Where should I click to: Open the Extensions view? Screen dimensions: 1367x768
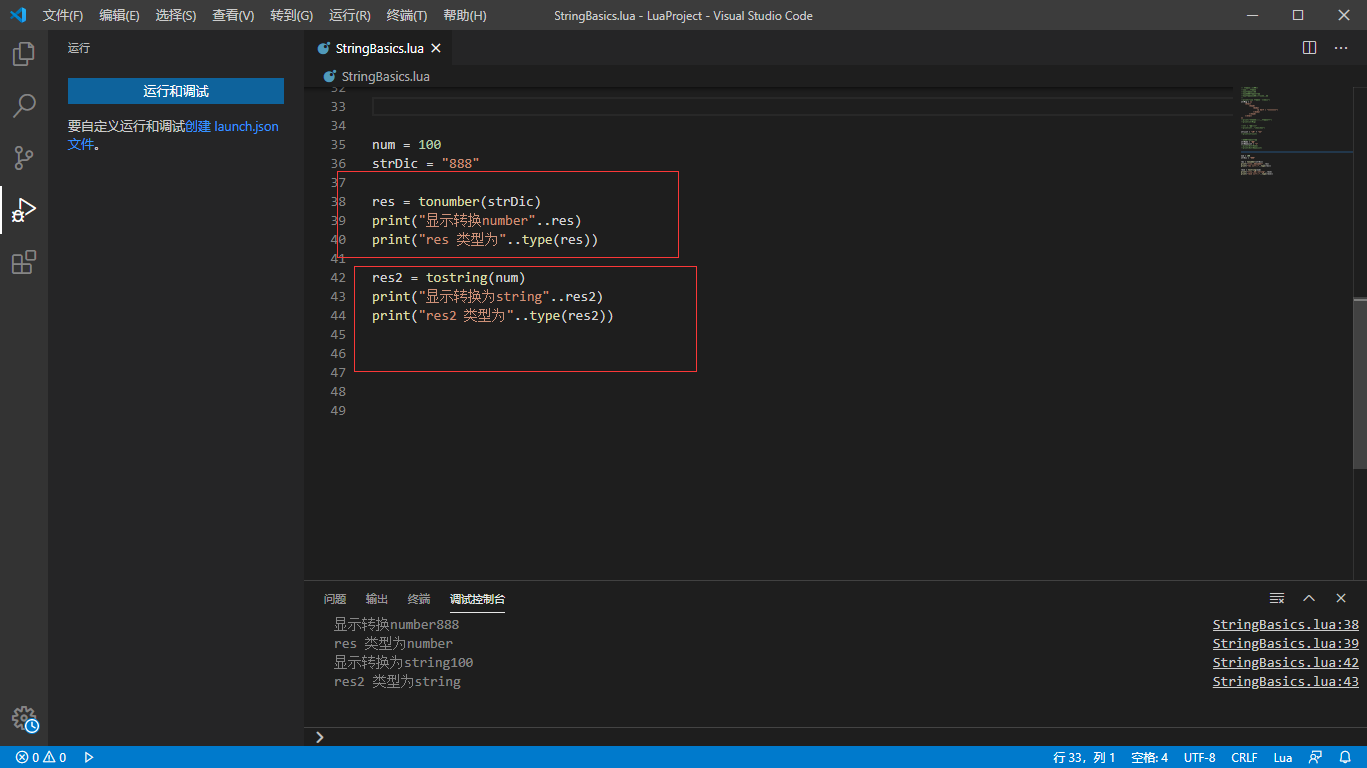pyautogui.click(x=24, y=262)
